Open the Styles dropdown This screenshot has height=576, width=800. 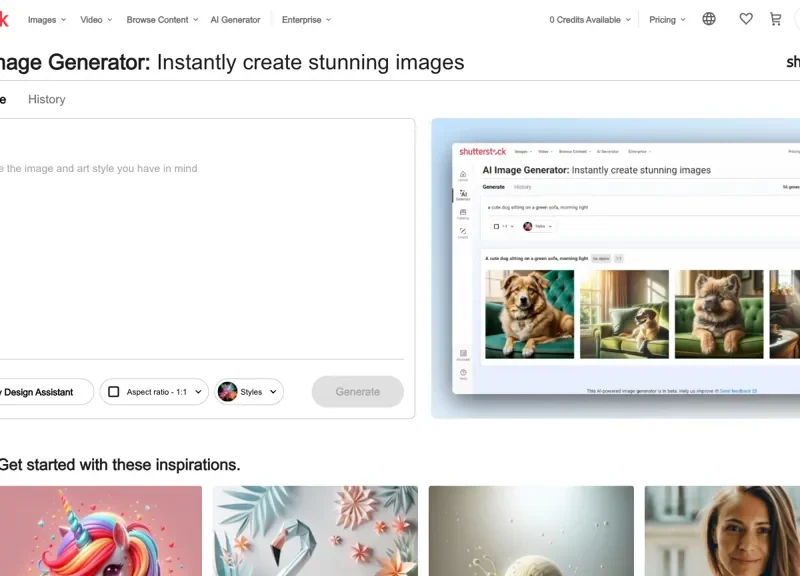pos(250,392)
